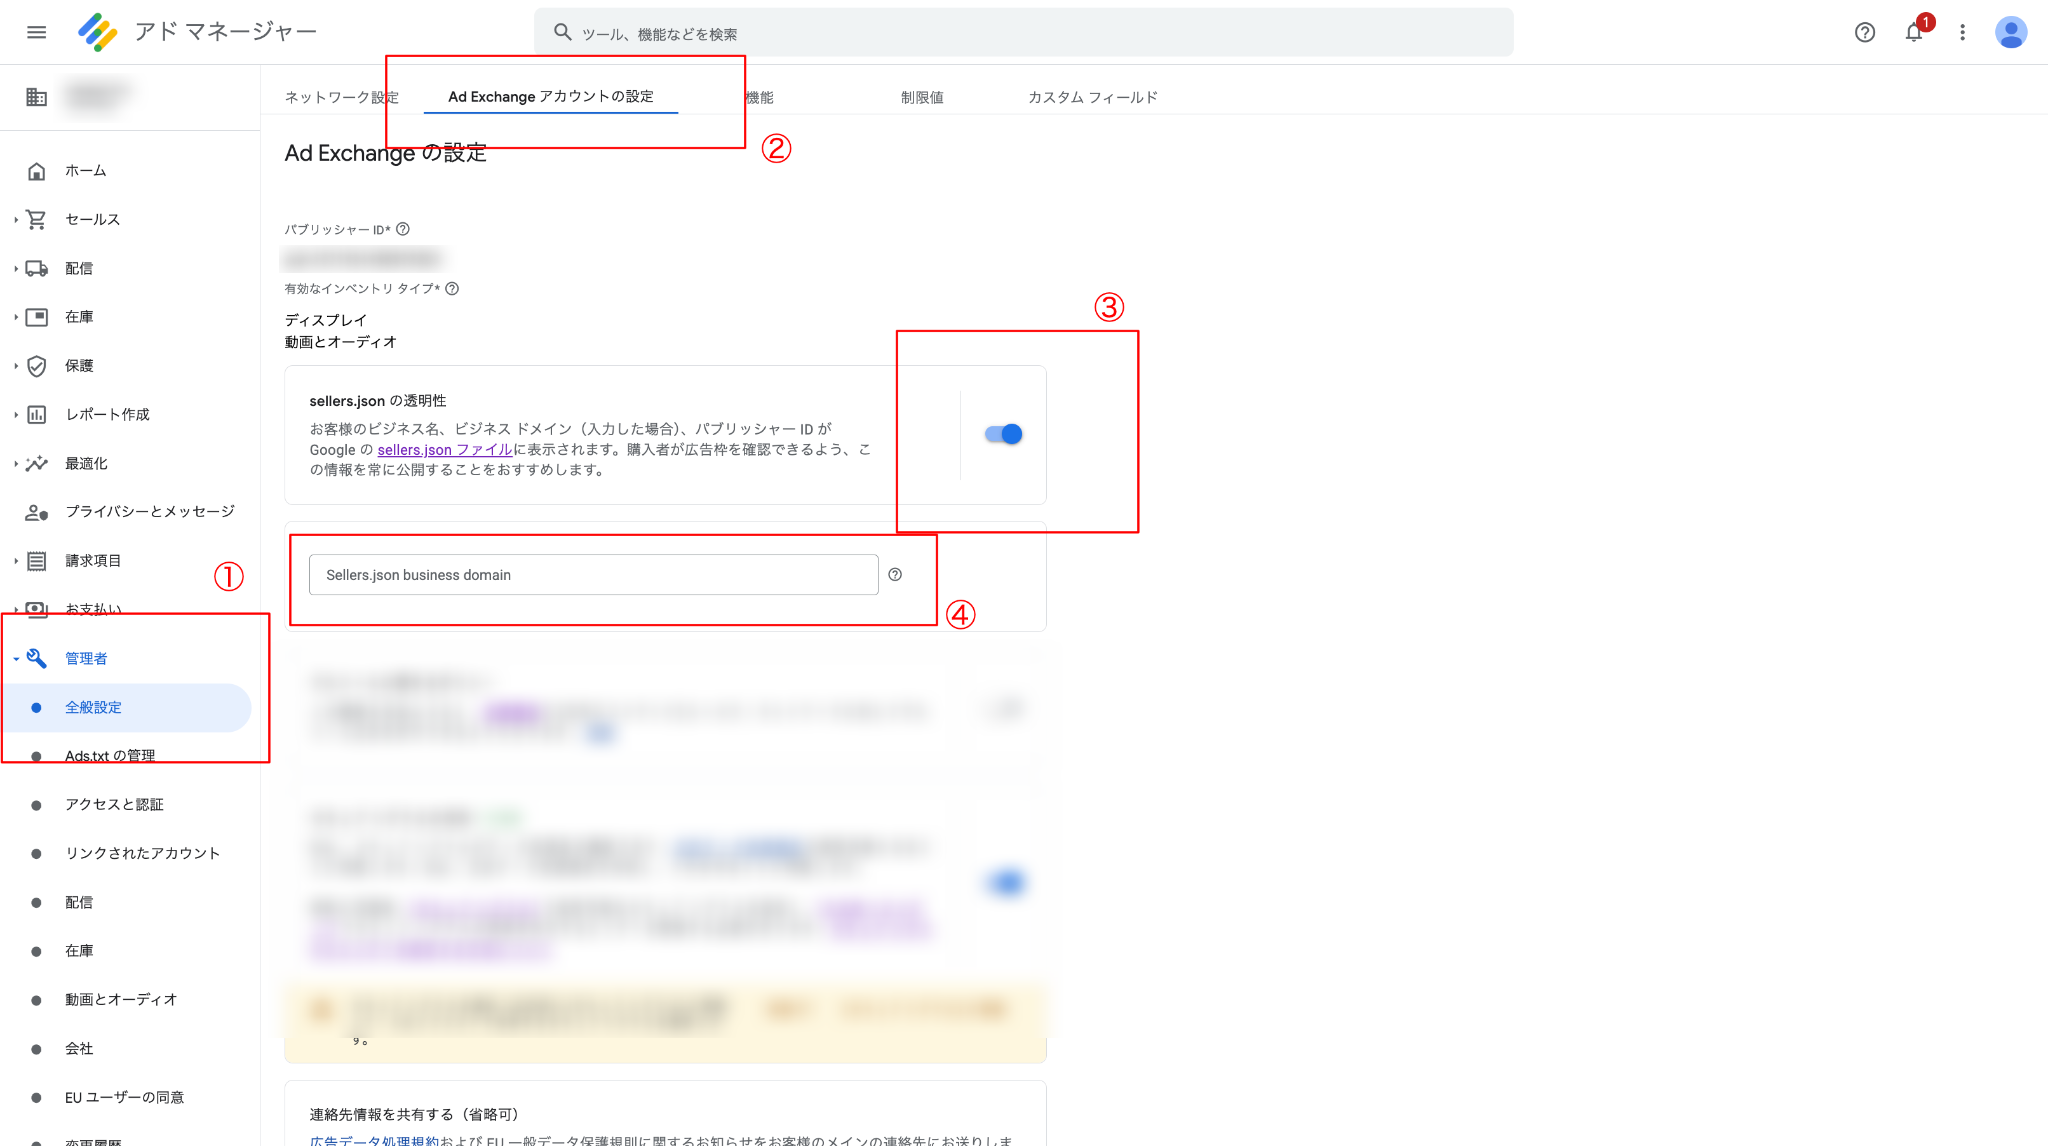
Task: Expand the 最適化 section arrow
Action: click(16, 463)
